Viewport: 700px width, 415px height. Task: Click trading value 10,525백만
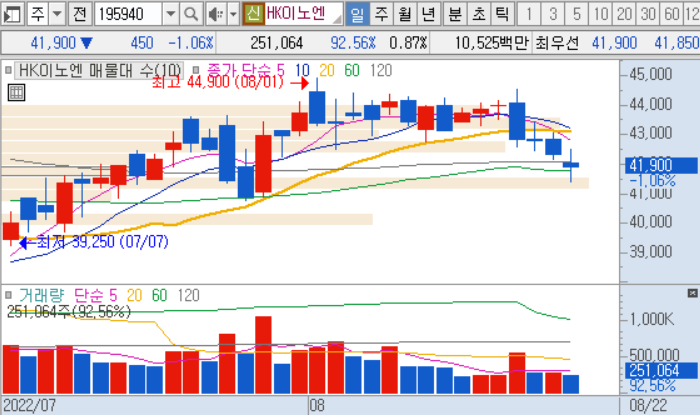click(x=492, y=43)
